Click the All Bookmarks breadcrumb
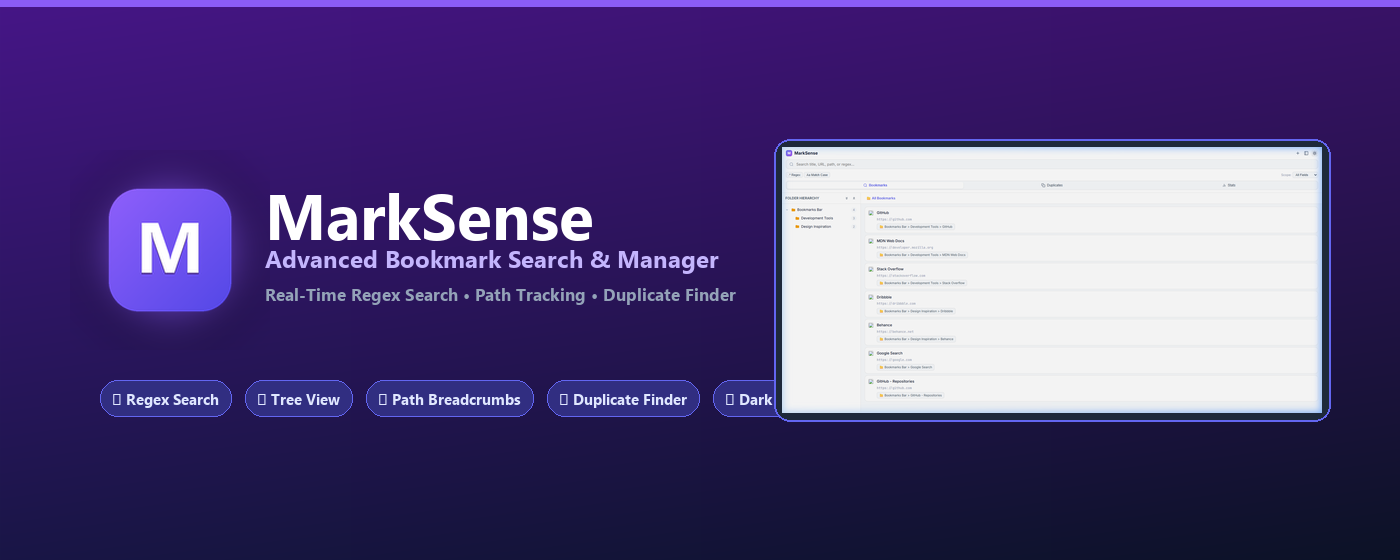The width and height of the screenshot is (1400, 560). click(881, 198)
